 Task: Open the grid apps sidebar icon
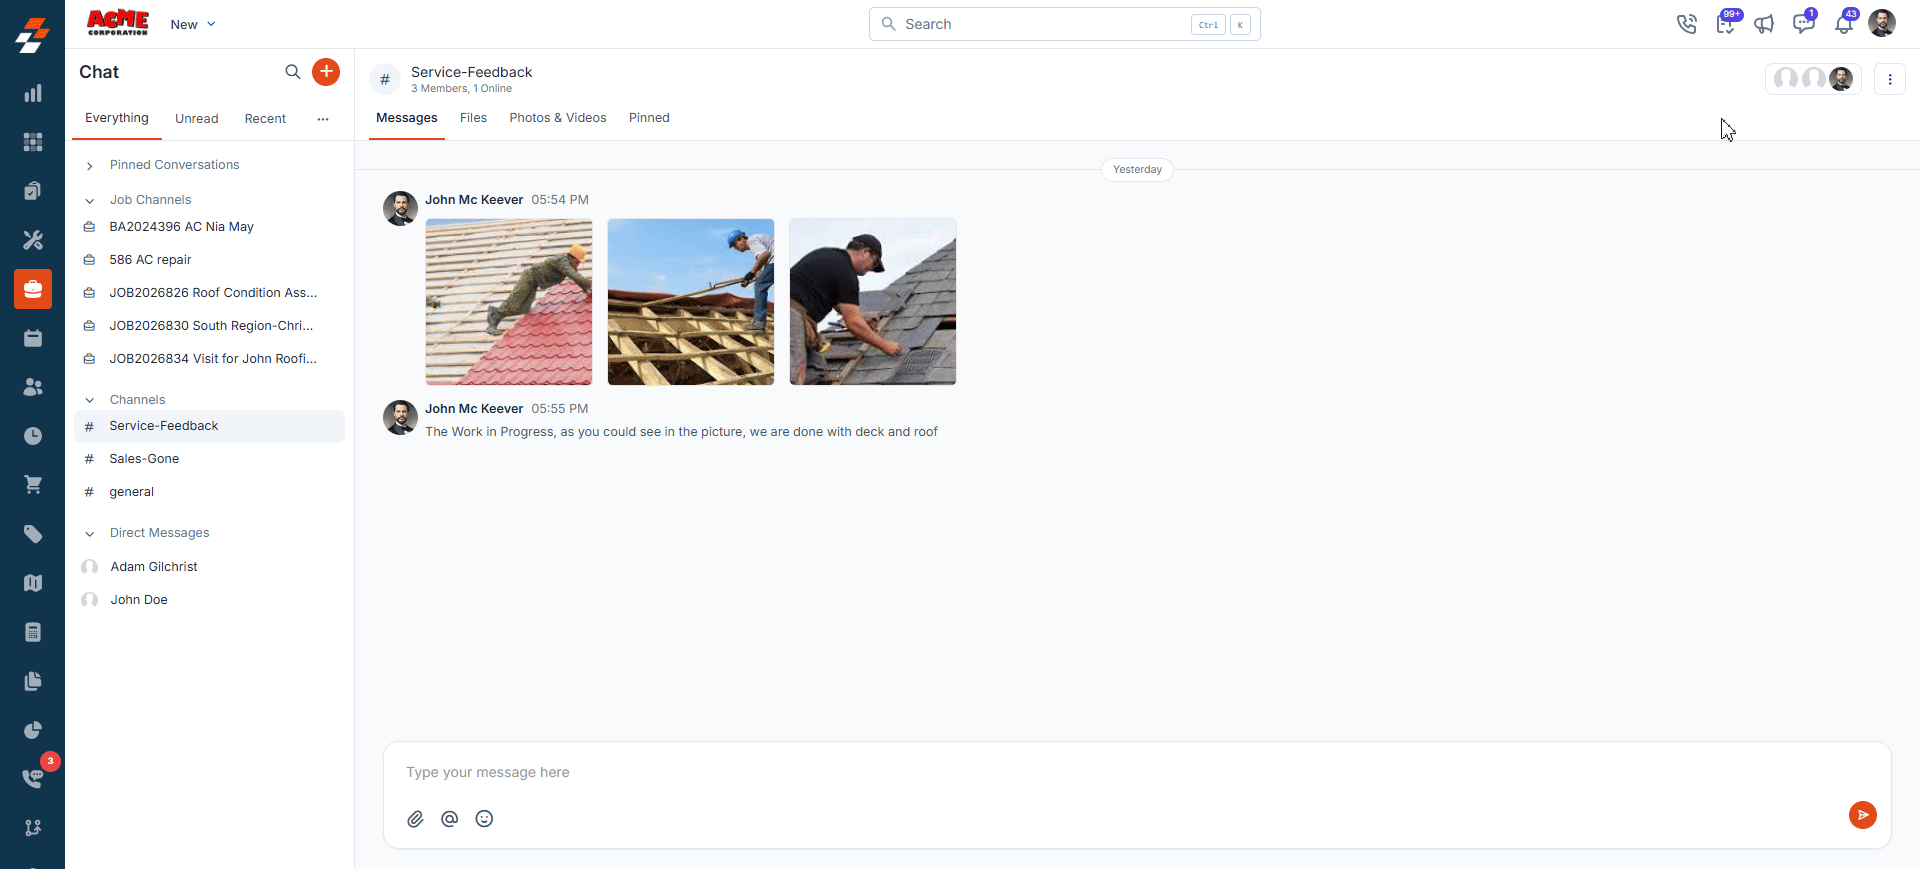[33, 142]
